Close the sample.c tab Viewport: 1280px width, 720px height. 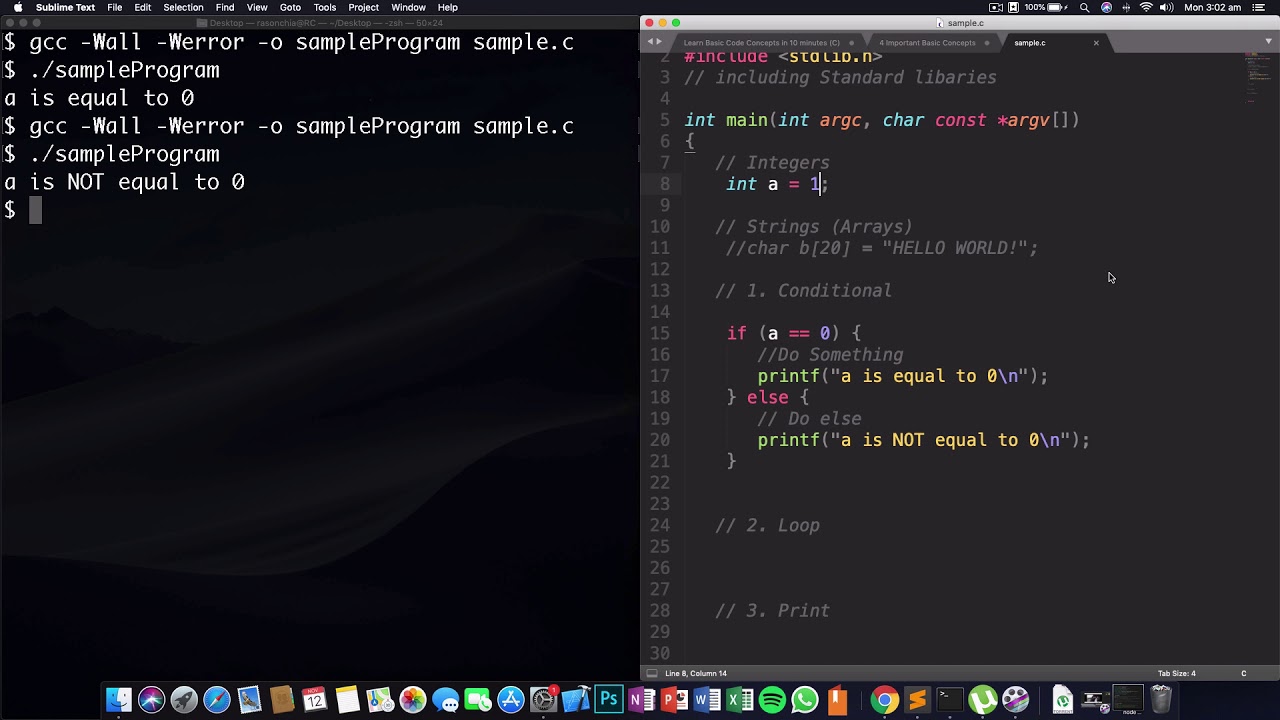(x=1096, y=43)
